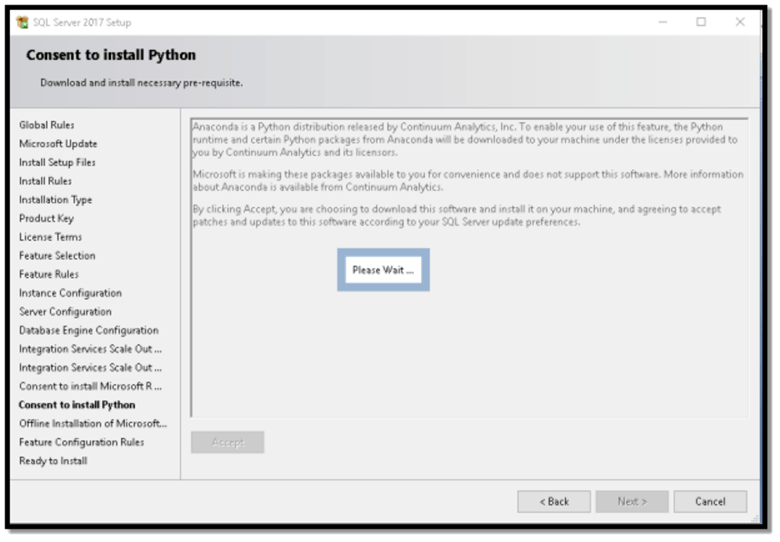Select Feature Configuration Rules step
The width and height of the screenshot is (780, 542).
coord(82,443)
